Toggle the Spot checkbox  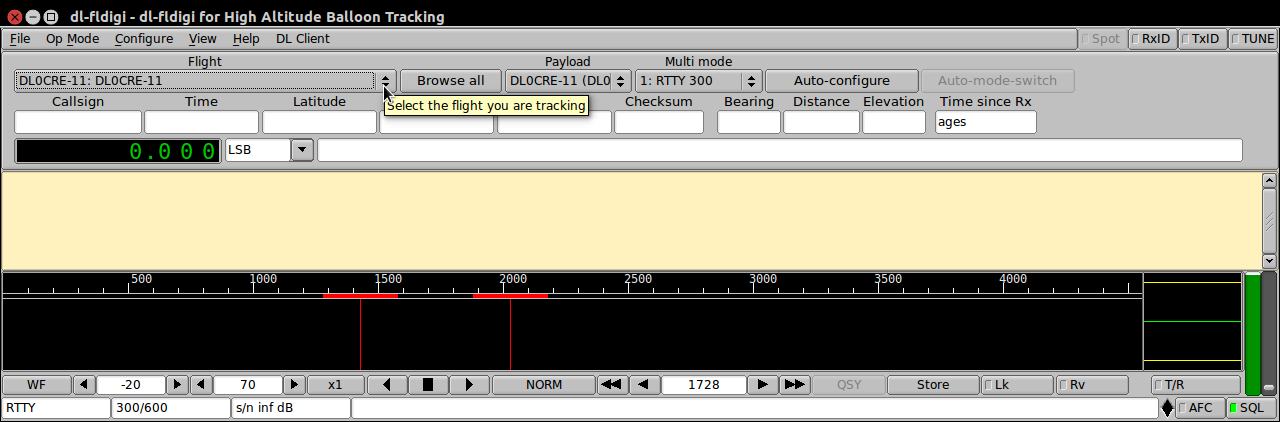click(x=1102, y=39)
